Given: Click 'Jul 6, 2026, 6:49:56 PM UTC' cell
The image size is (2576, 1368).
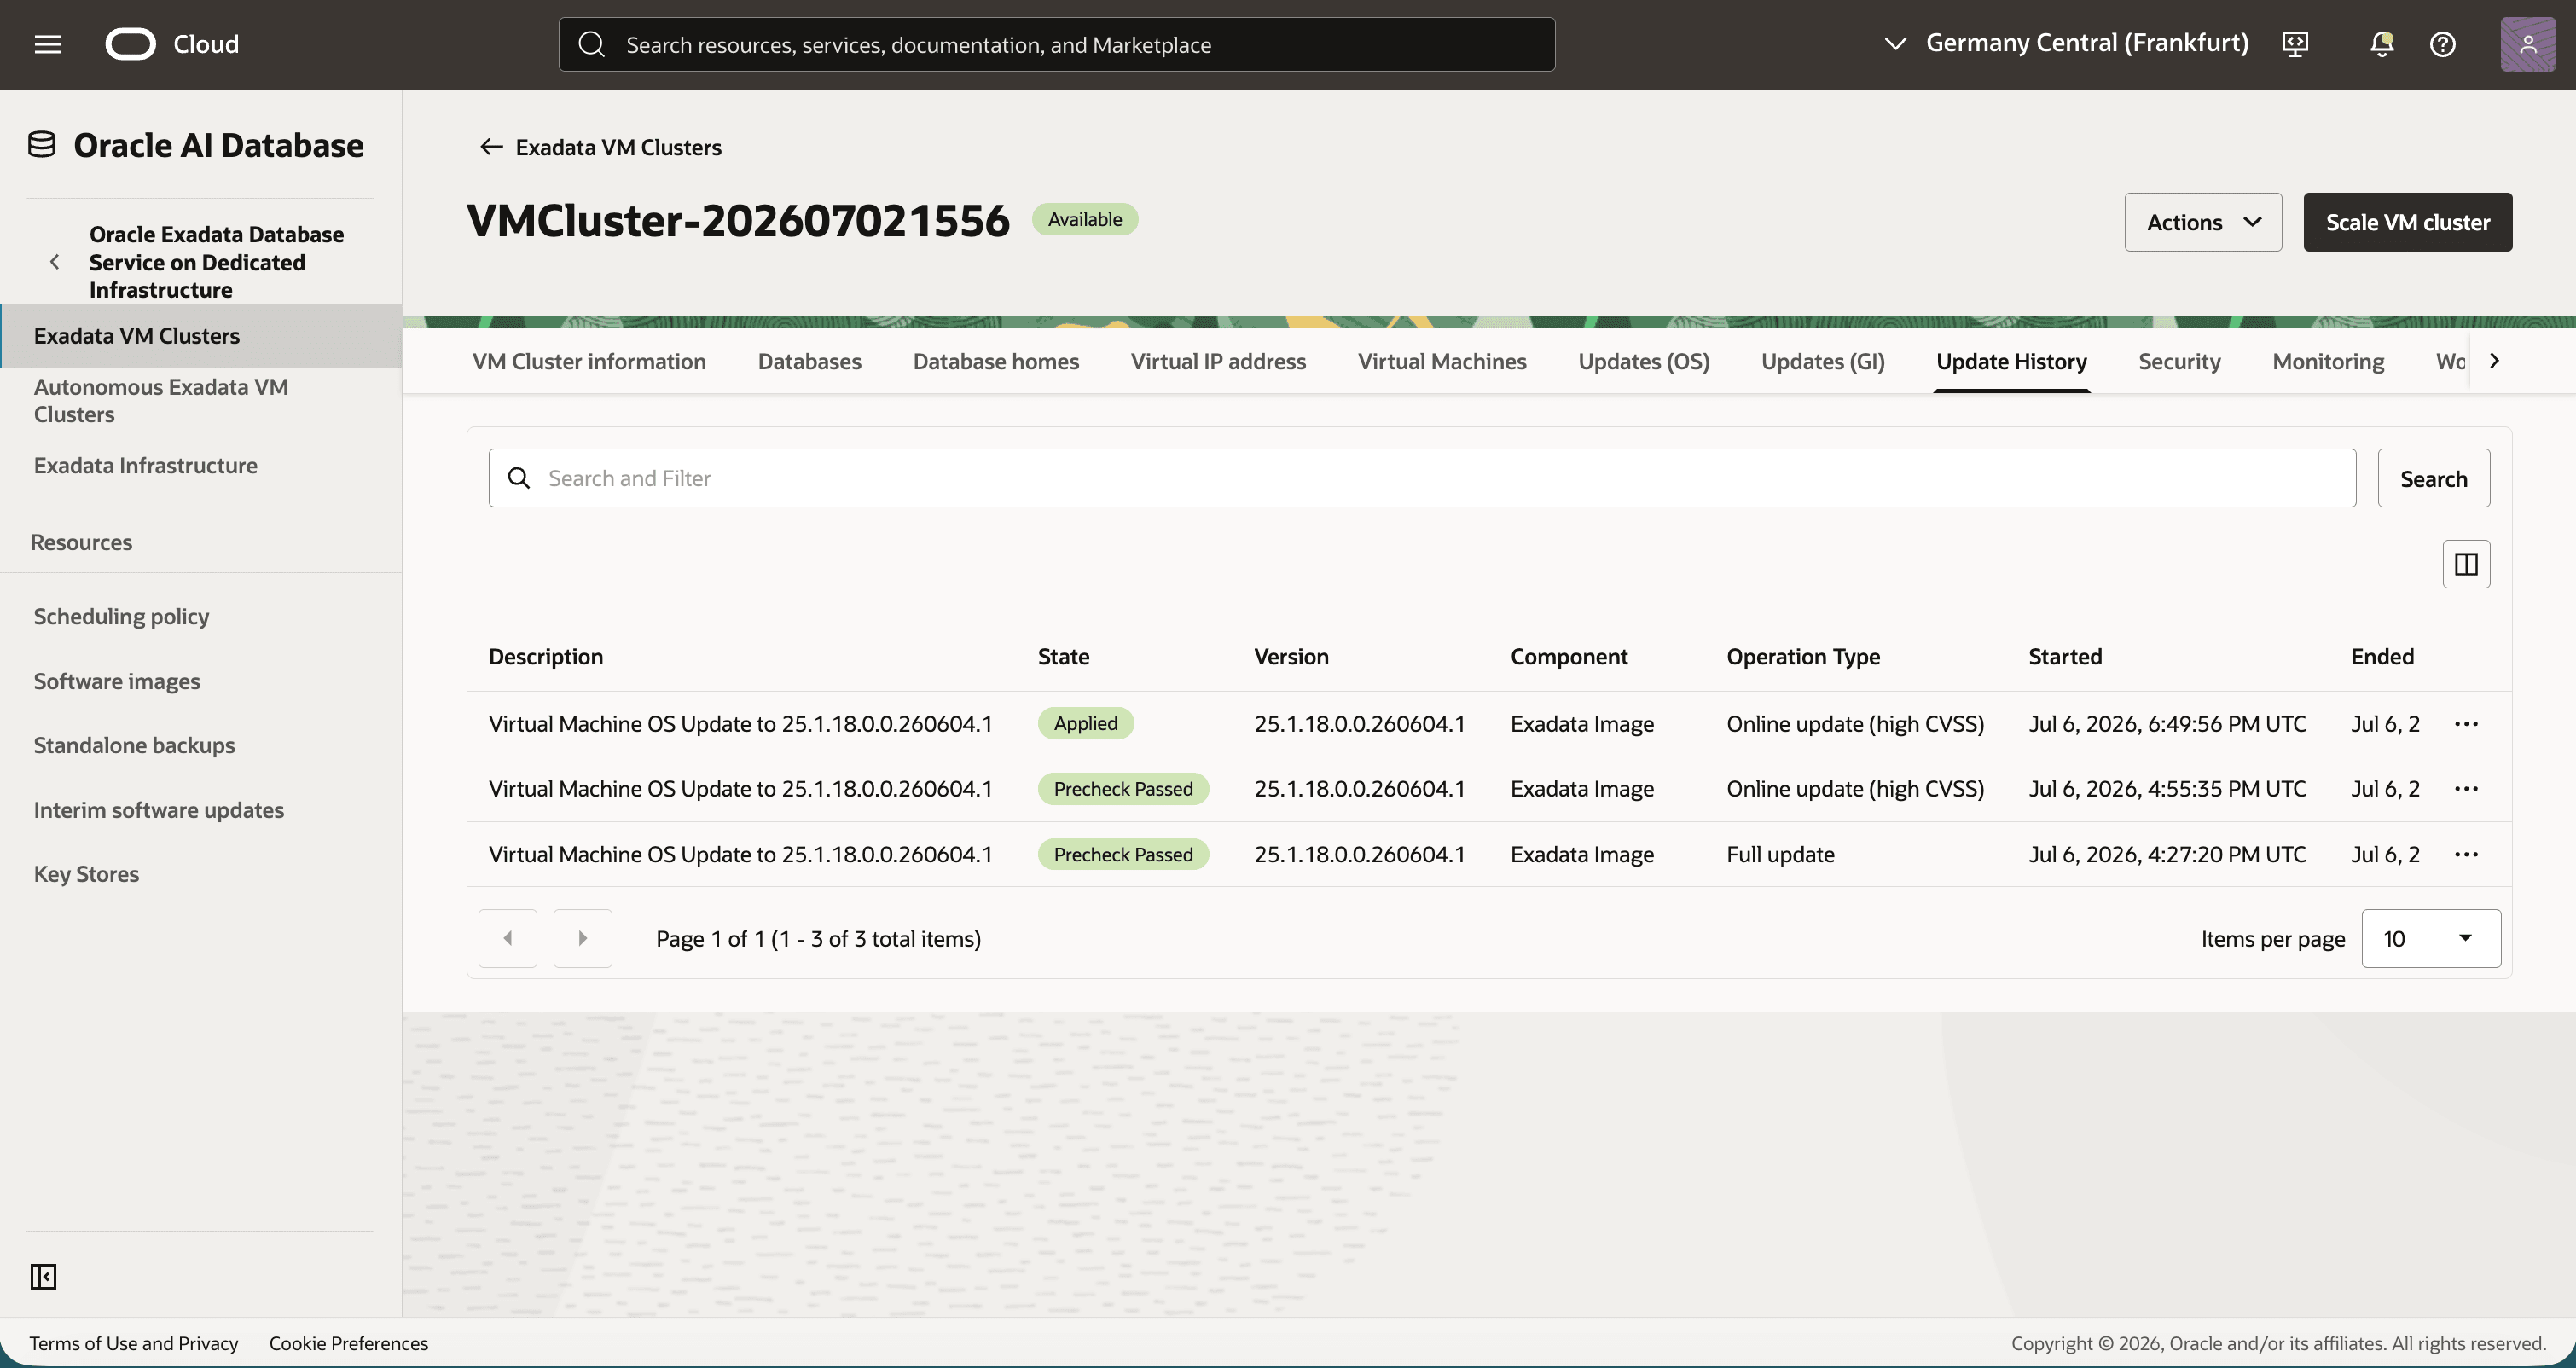Looking at the screenshot, I should pyautogui.click(x=2167, y=723).
